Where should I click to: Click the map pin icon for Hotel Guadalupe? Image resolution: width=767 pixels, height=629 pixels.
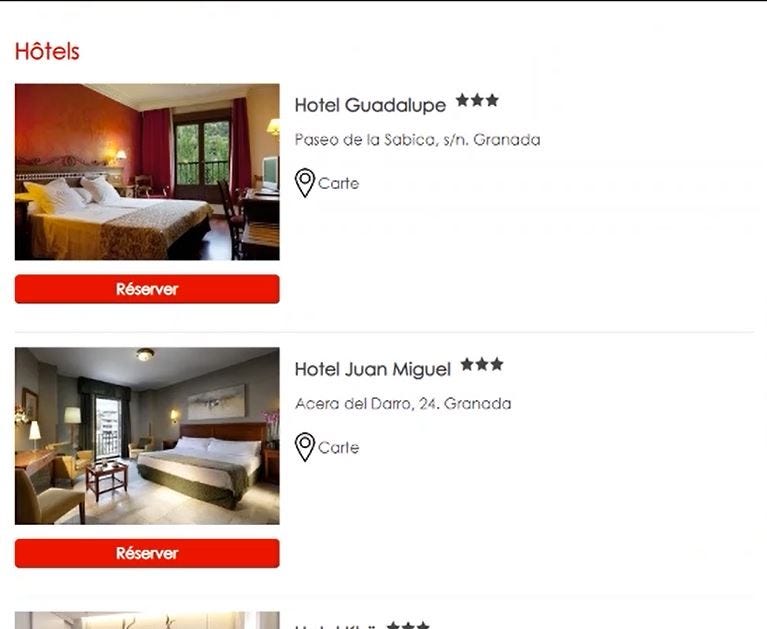305,182
